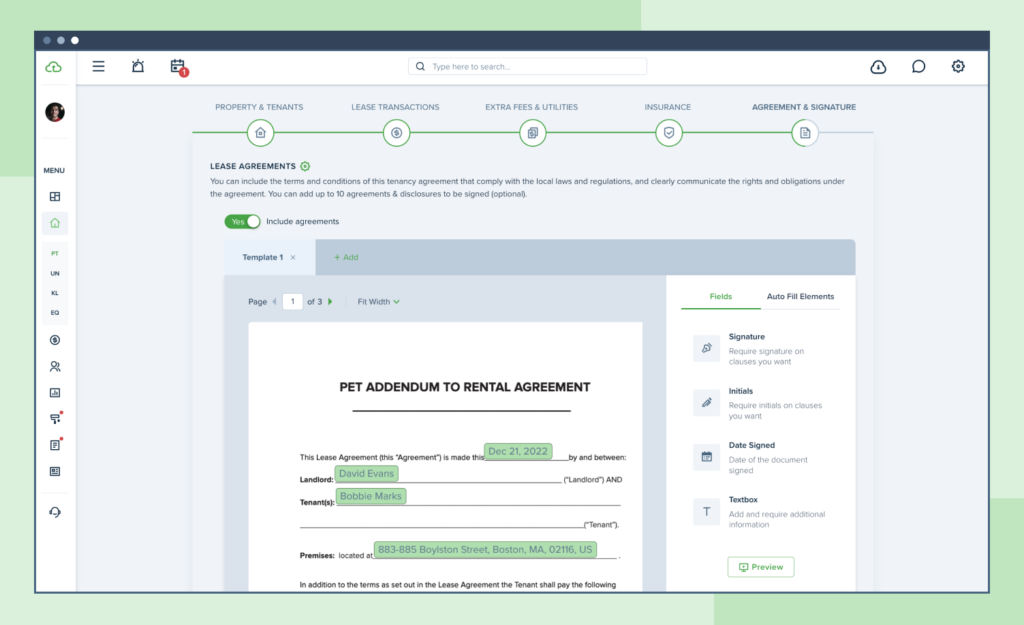Open the reports chart icon in sidebar

55,393
